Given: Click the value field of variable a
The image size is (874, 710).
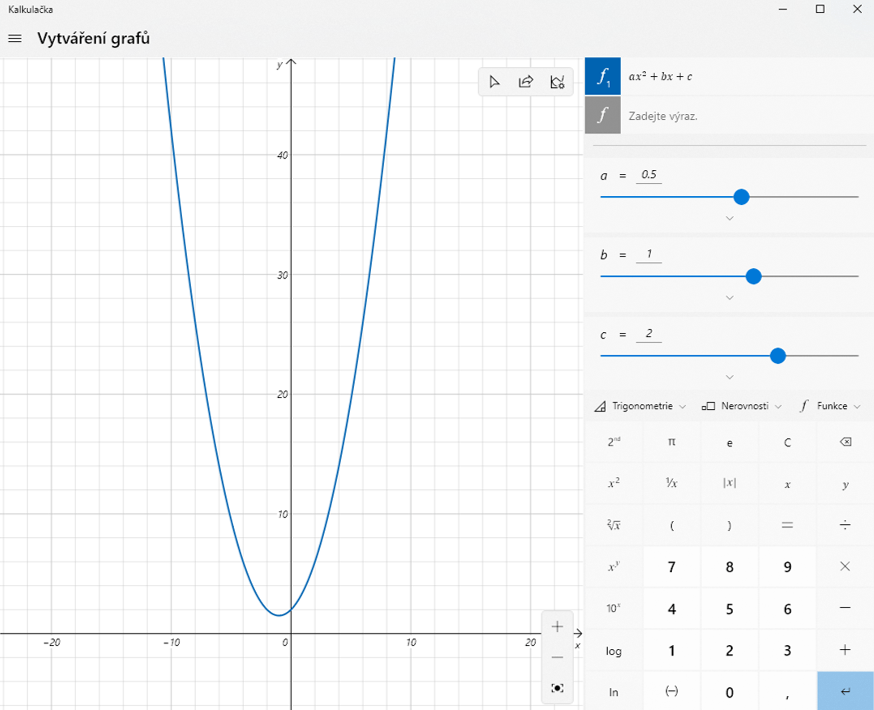Looking at the screenshot, I should coord(649,175).
